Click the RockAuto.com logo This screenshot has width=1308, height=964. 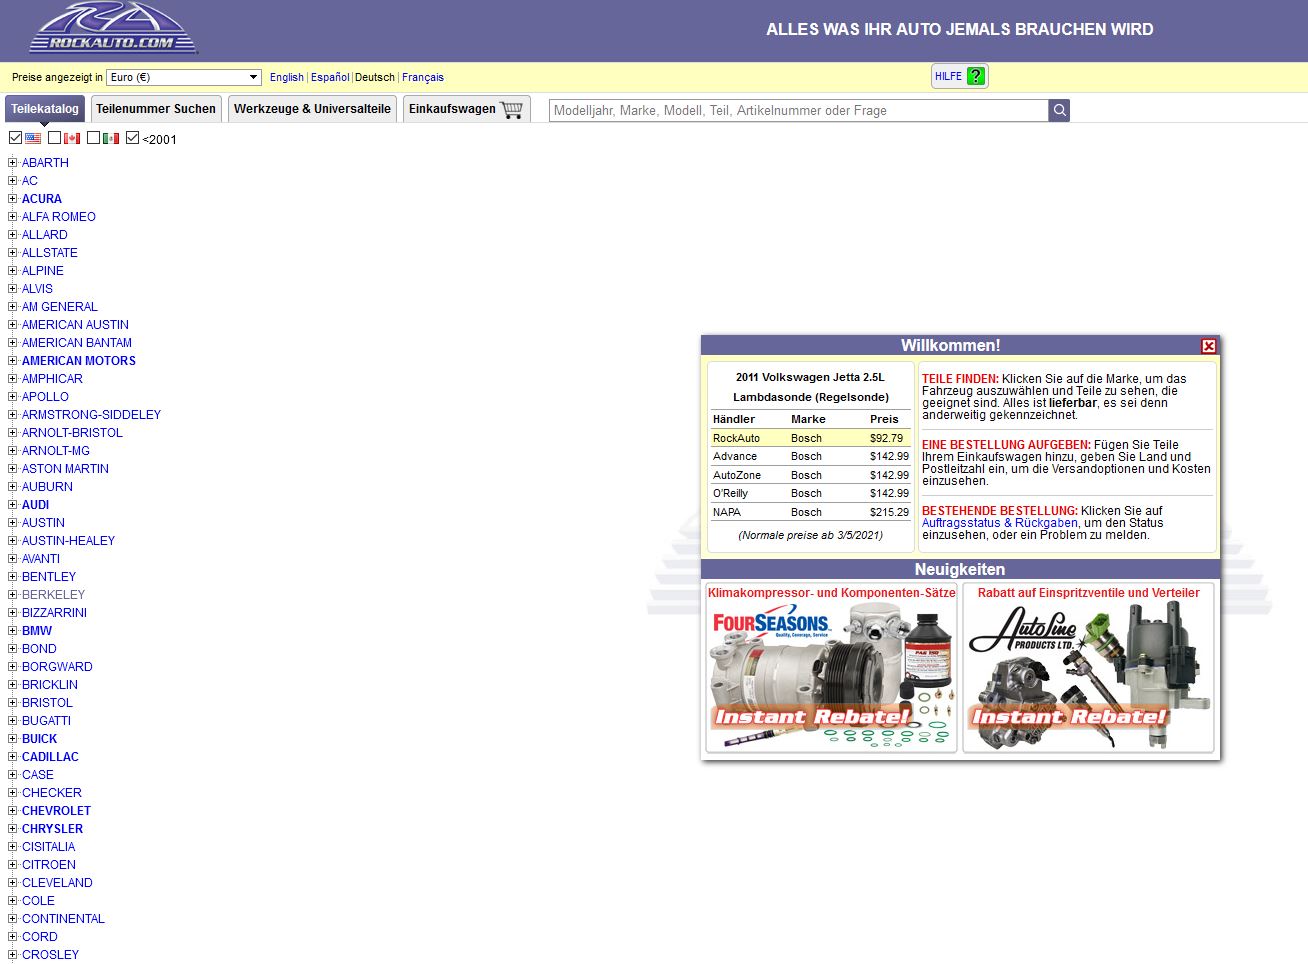click(x=113, y=28)
